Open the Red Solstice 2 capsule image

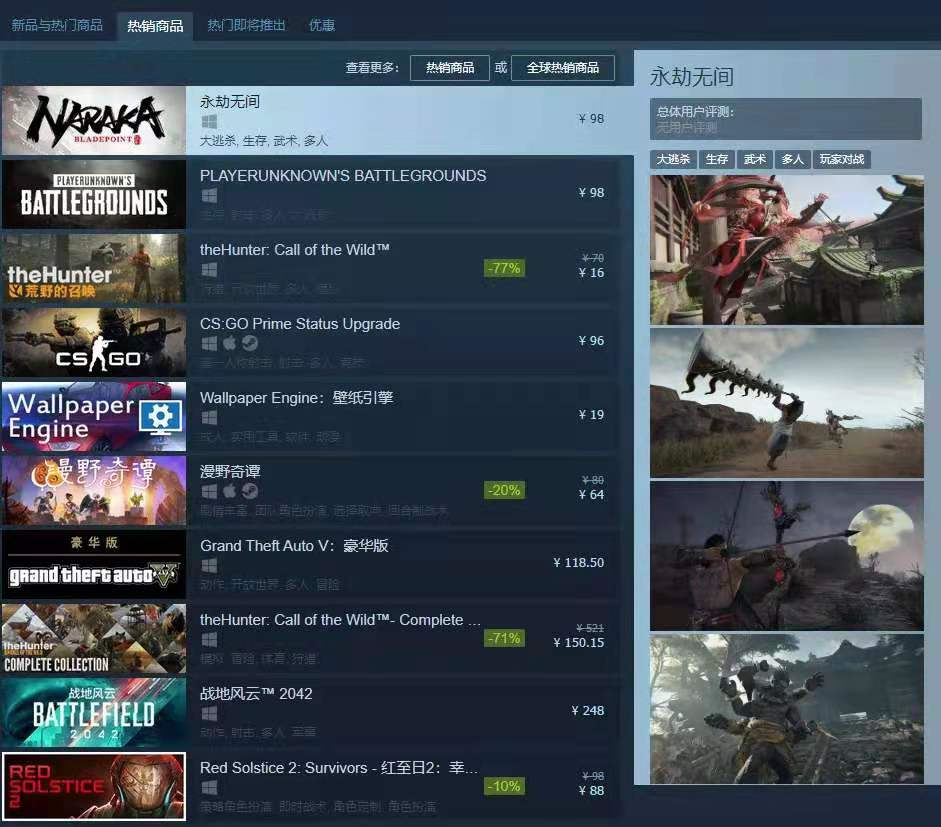point(94,786)
